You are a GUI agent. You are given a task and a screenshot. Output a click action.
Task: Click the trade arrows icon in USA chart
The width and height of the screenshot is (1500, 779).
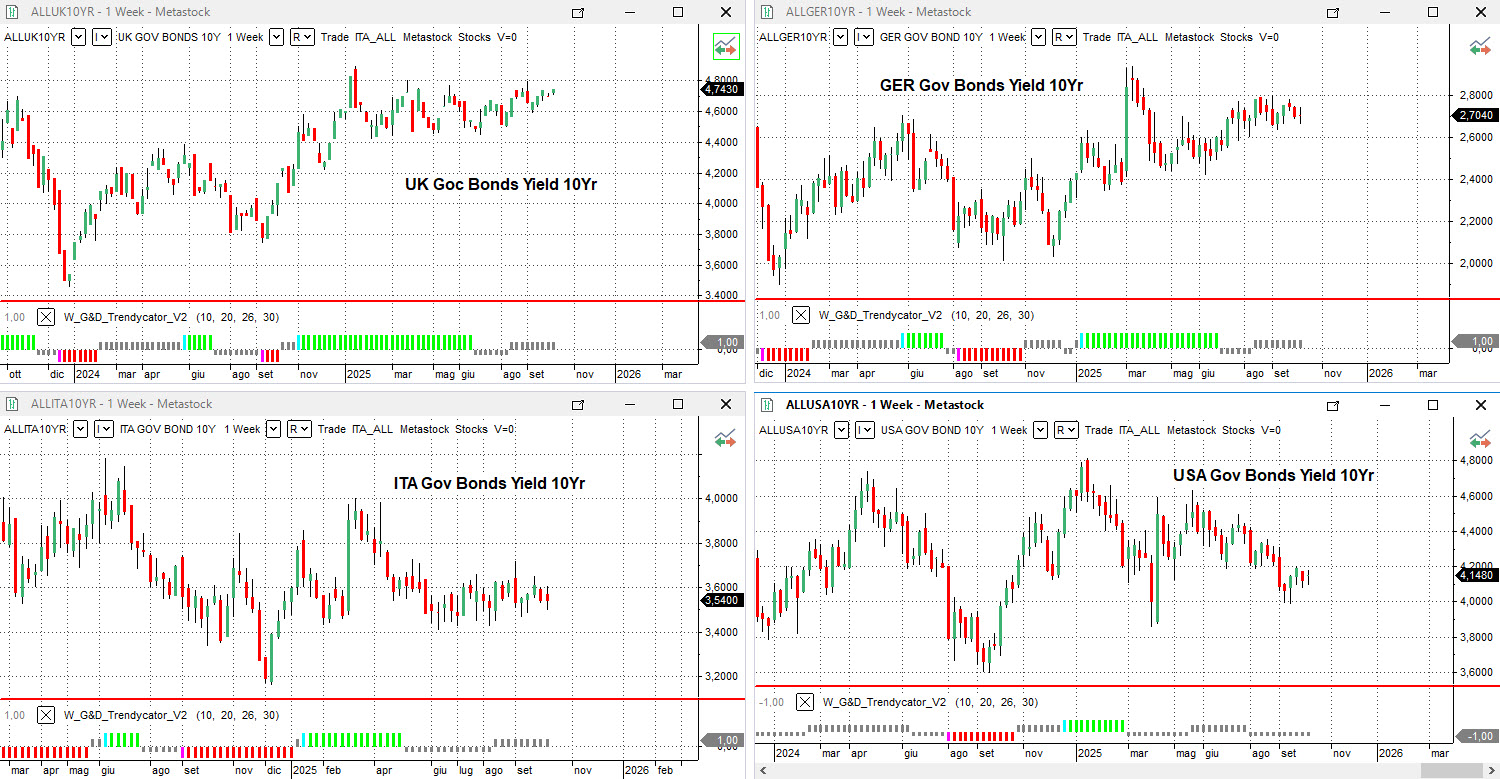point(1479,439)
